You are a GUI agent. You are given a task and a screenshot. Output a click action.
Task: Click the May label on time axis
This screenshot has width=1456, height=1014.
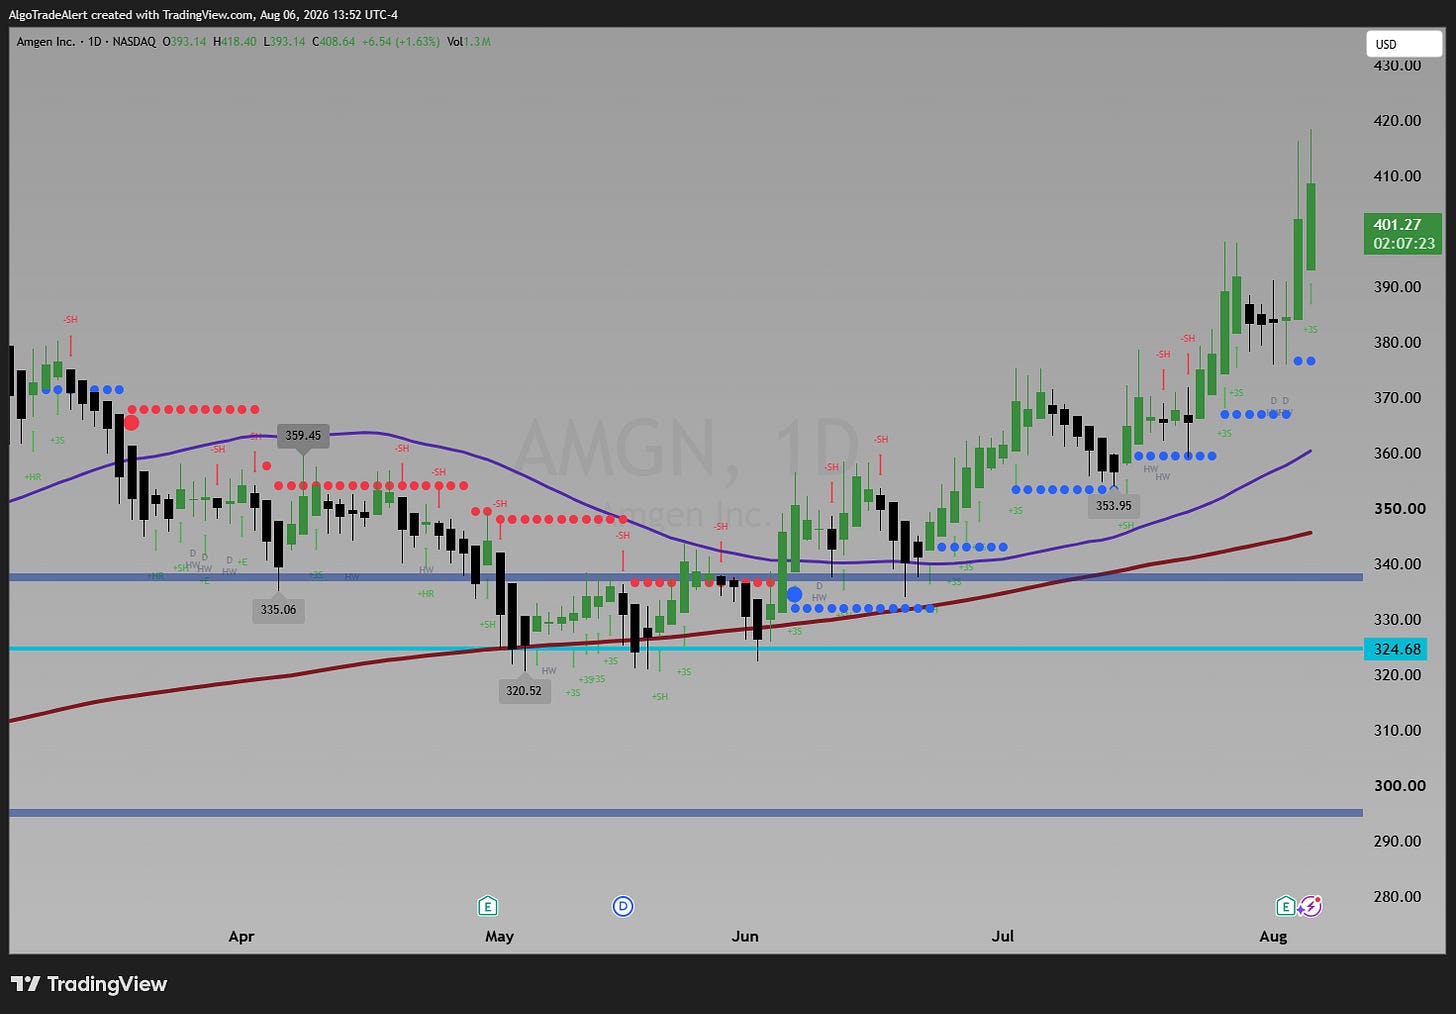coord(499,936)
